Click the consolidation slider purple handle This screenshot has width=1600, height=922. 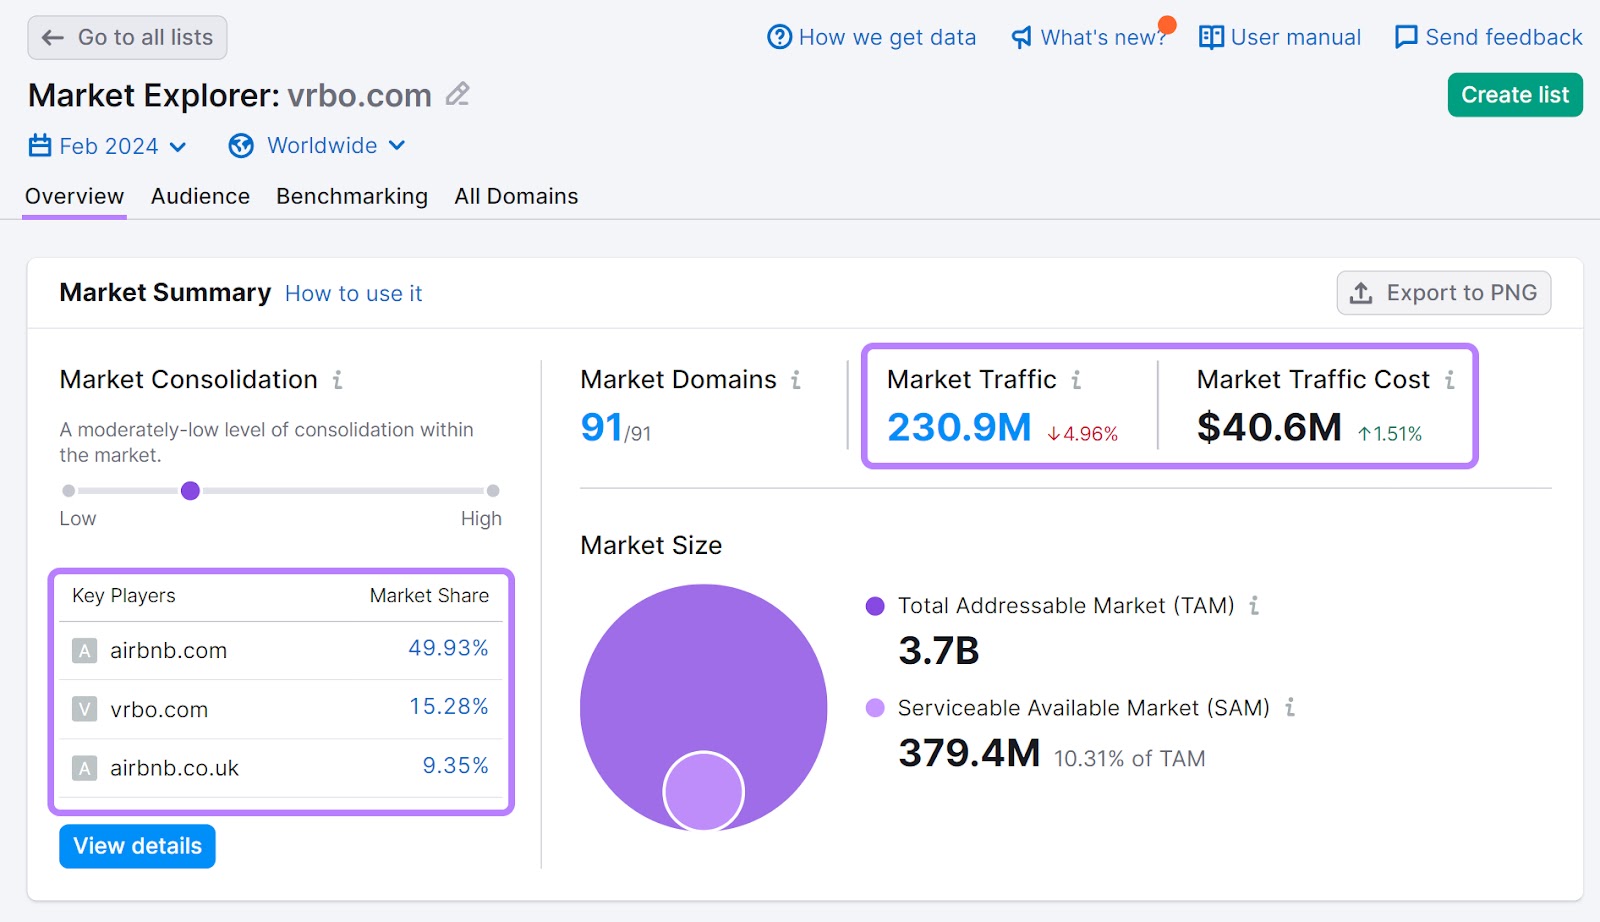[190, 491]
